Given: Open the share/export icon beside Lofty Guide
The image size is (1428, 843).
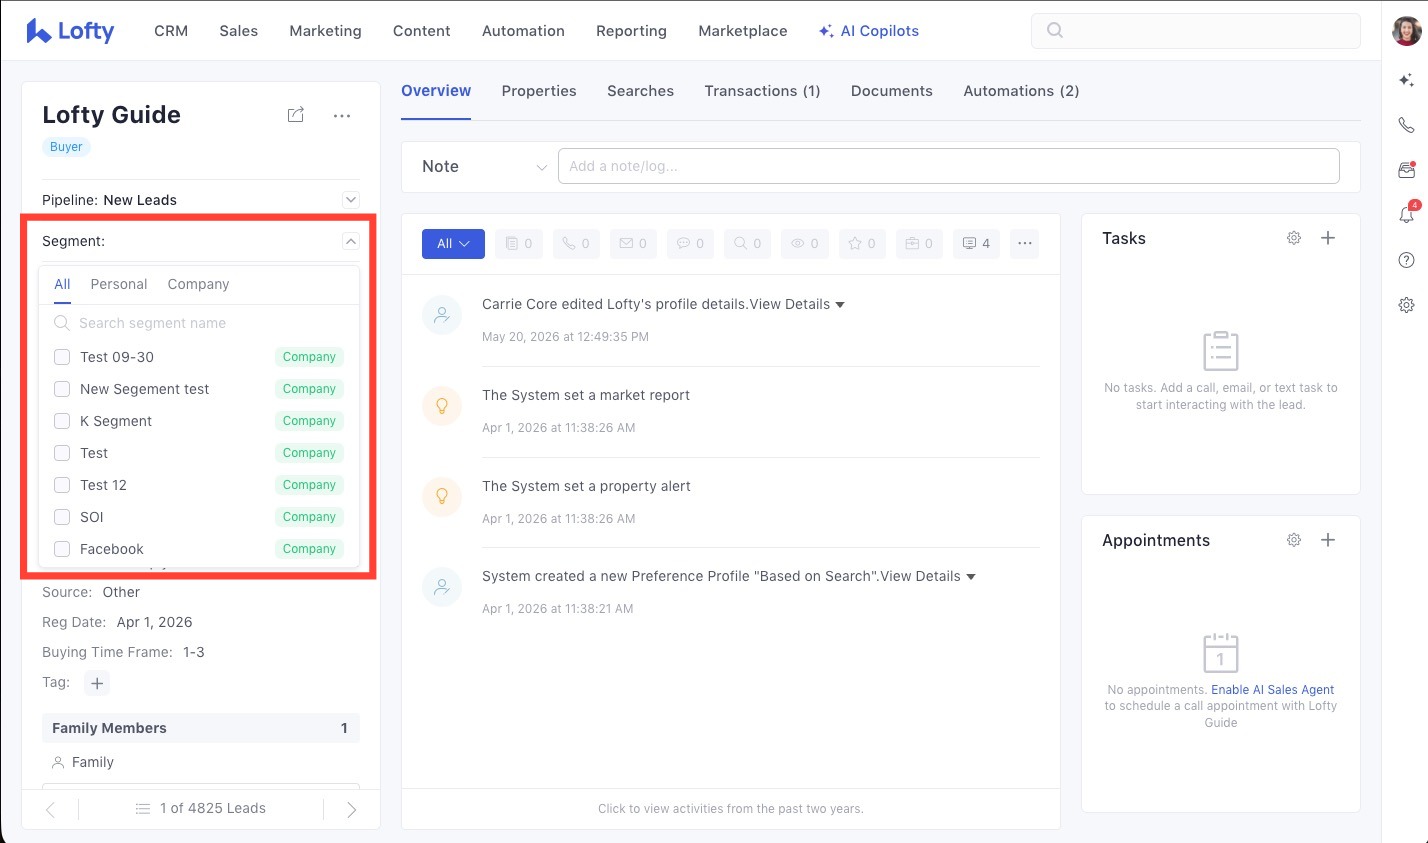Looking at the screenshot, I should 296,115.
